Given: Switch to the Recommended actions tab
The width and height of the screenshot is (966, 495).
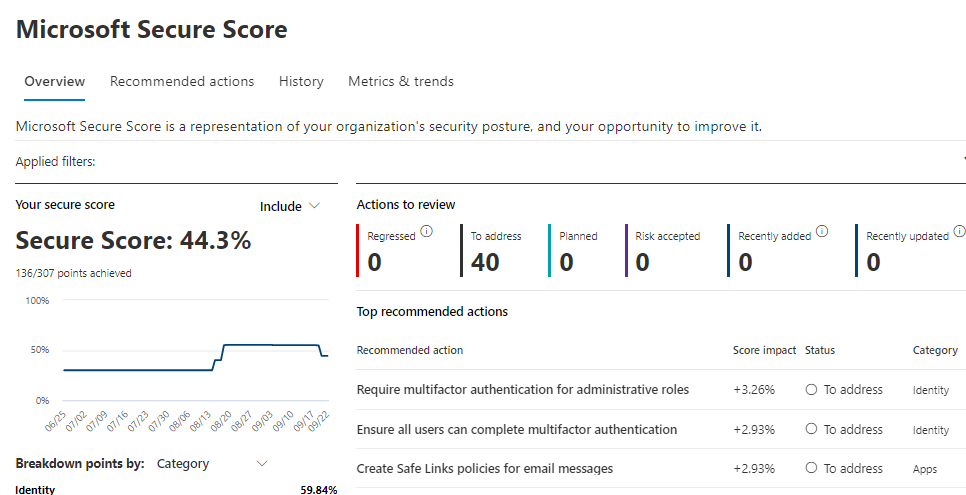Looking at the screenshot, I should click(182, 82).
